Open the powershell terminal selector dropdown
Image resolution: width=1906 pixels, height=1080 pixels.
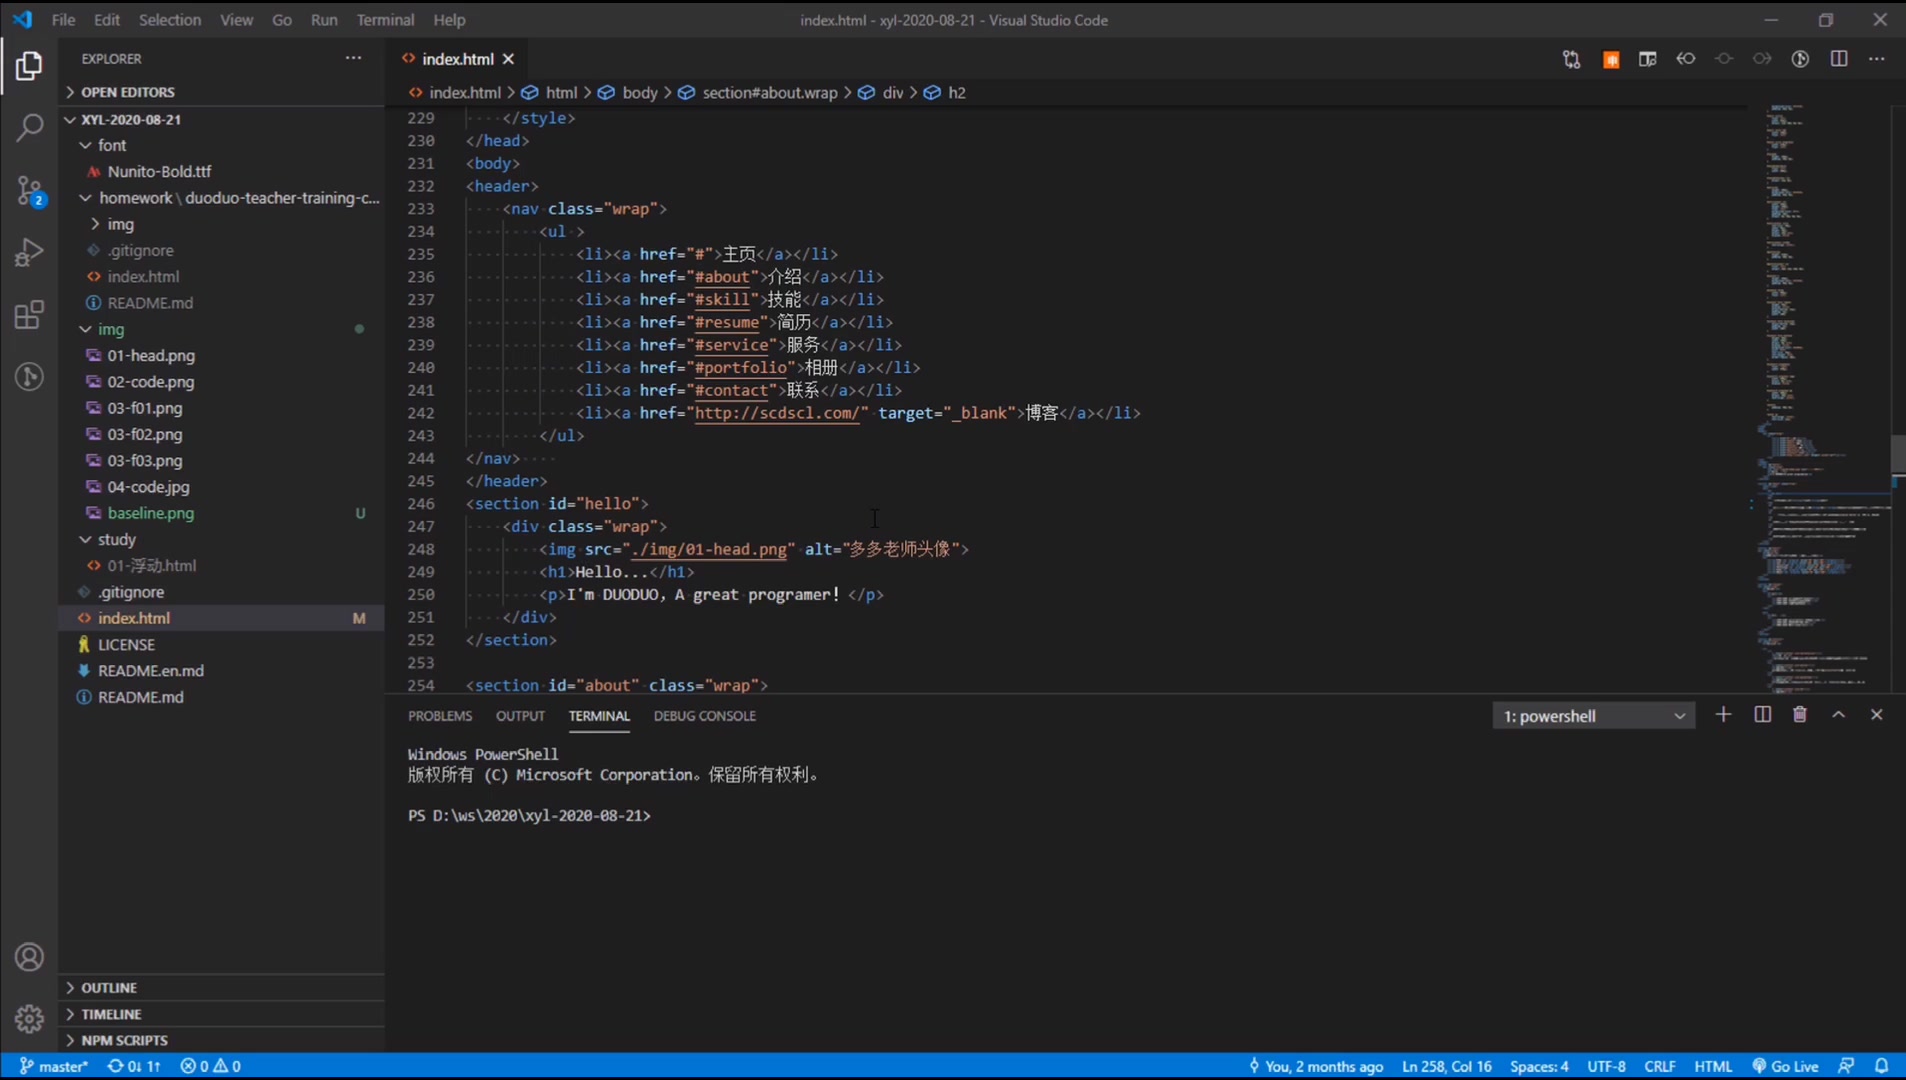(1593, 716)
